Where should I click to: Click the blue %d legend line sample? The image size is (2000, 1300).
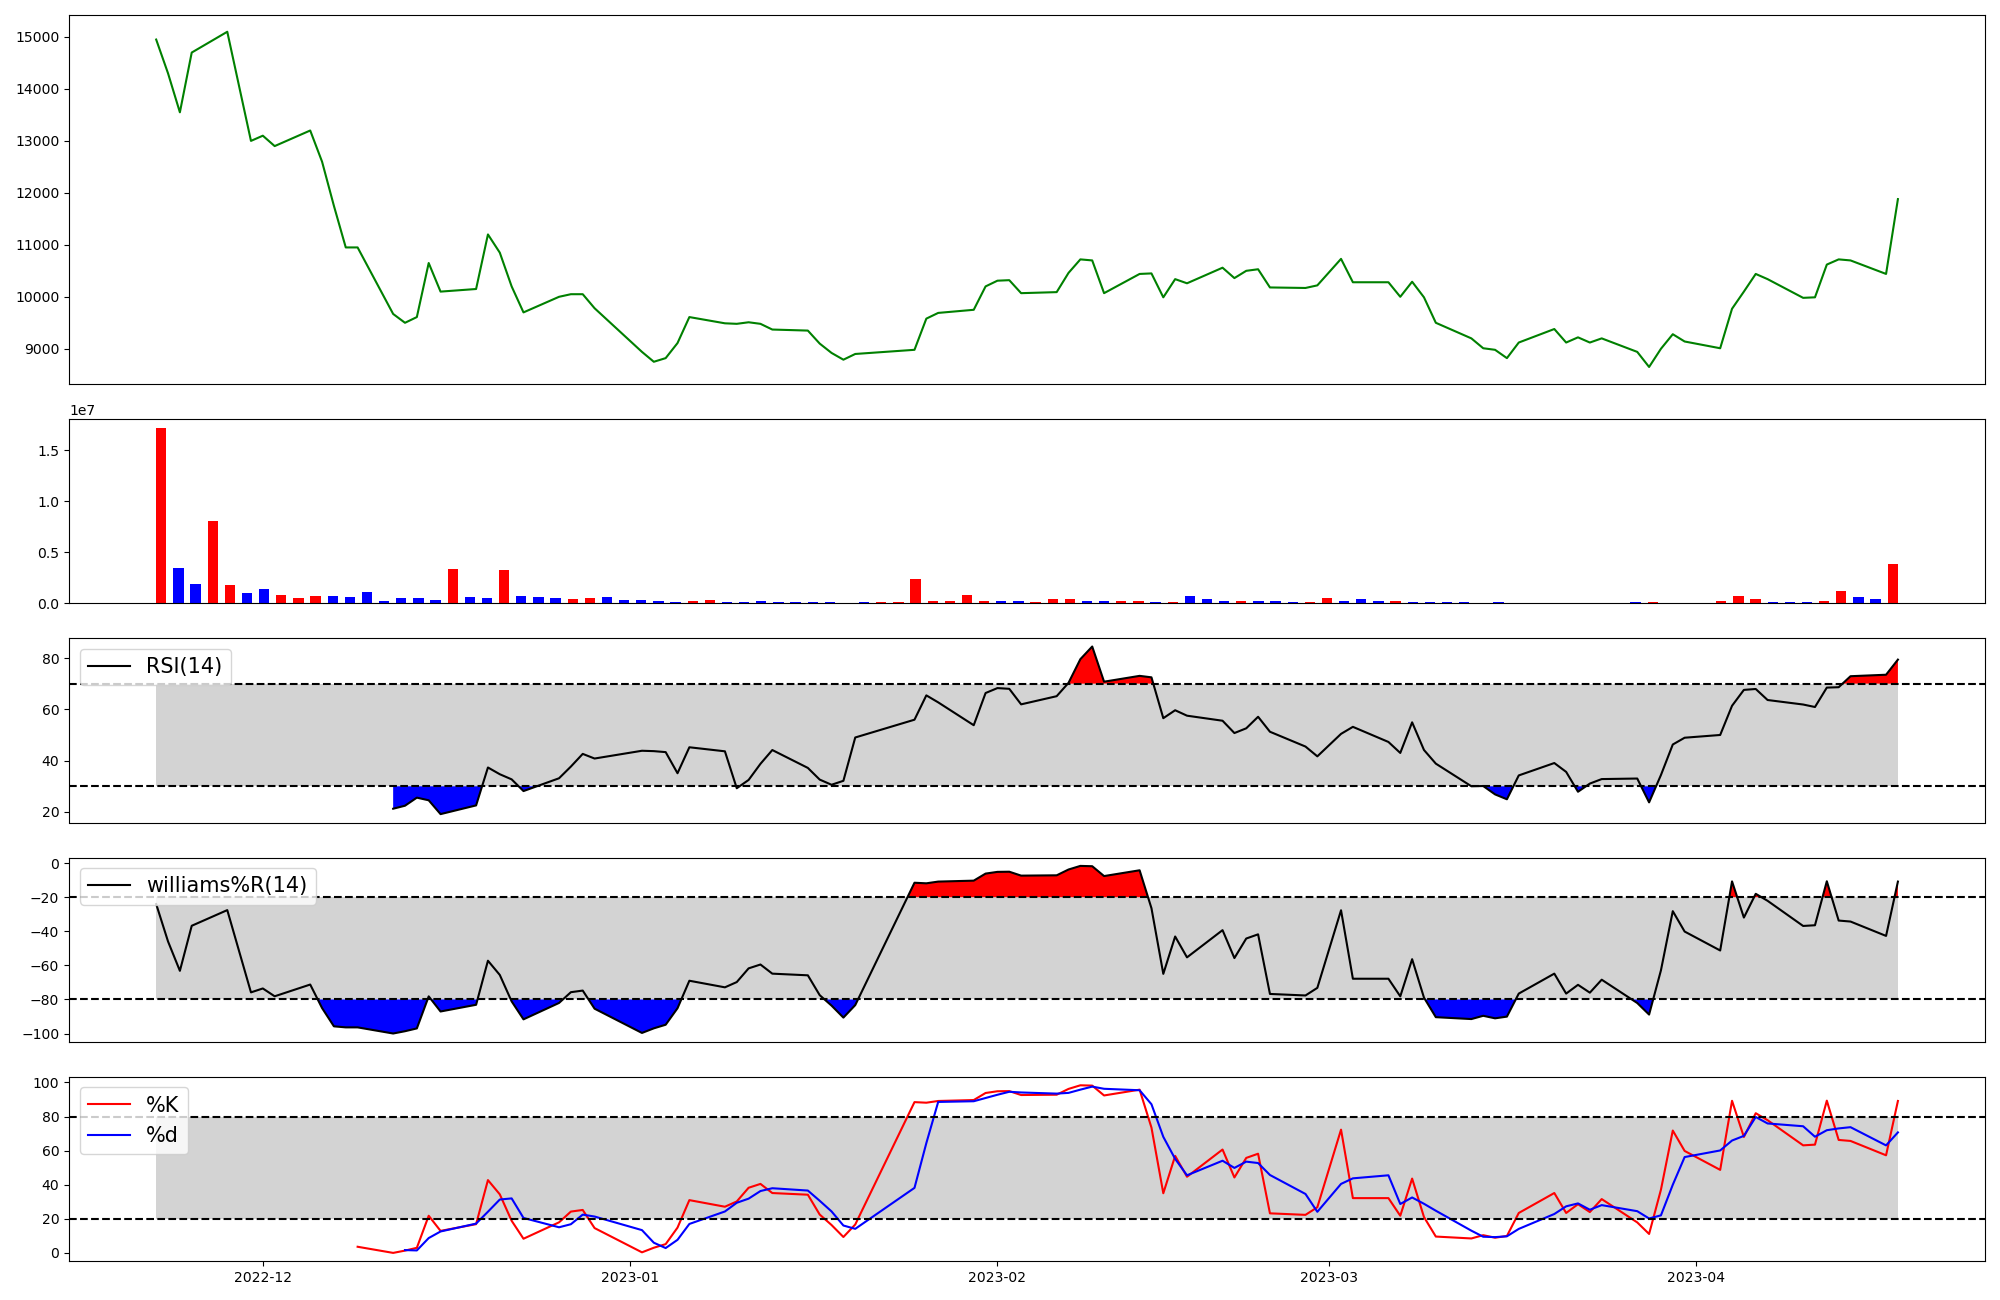(109, 1135)
